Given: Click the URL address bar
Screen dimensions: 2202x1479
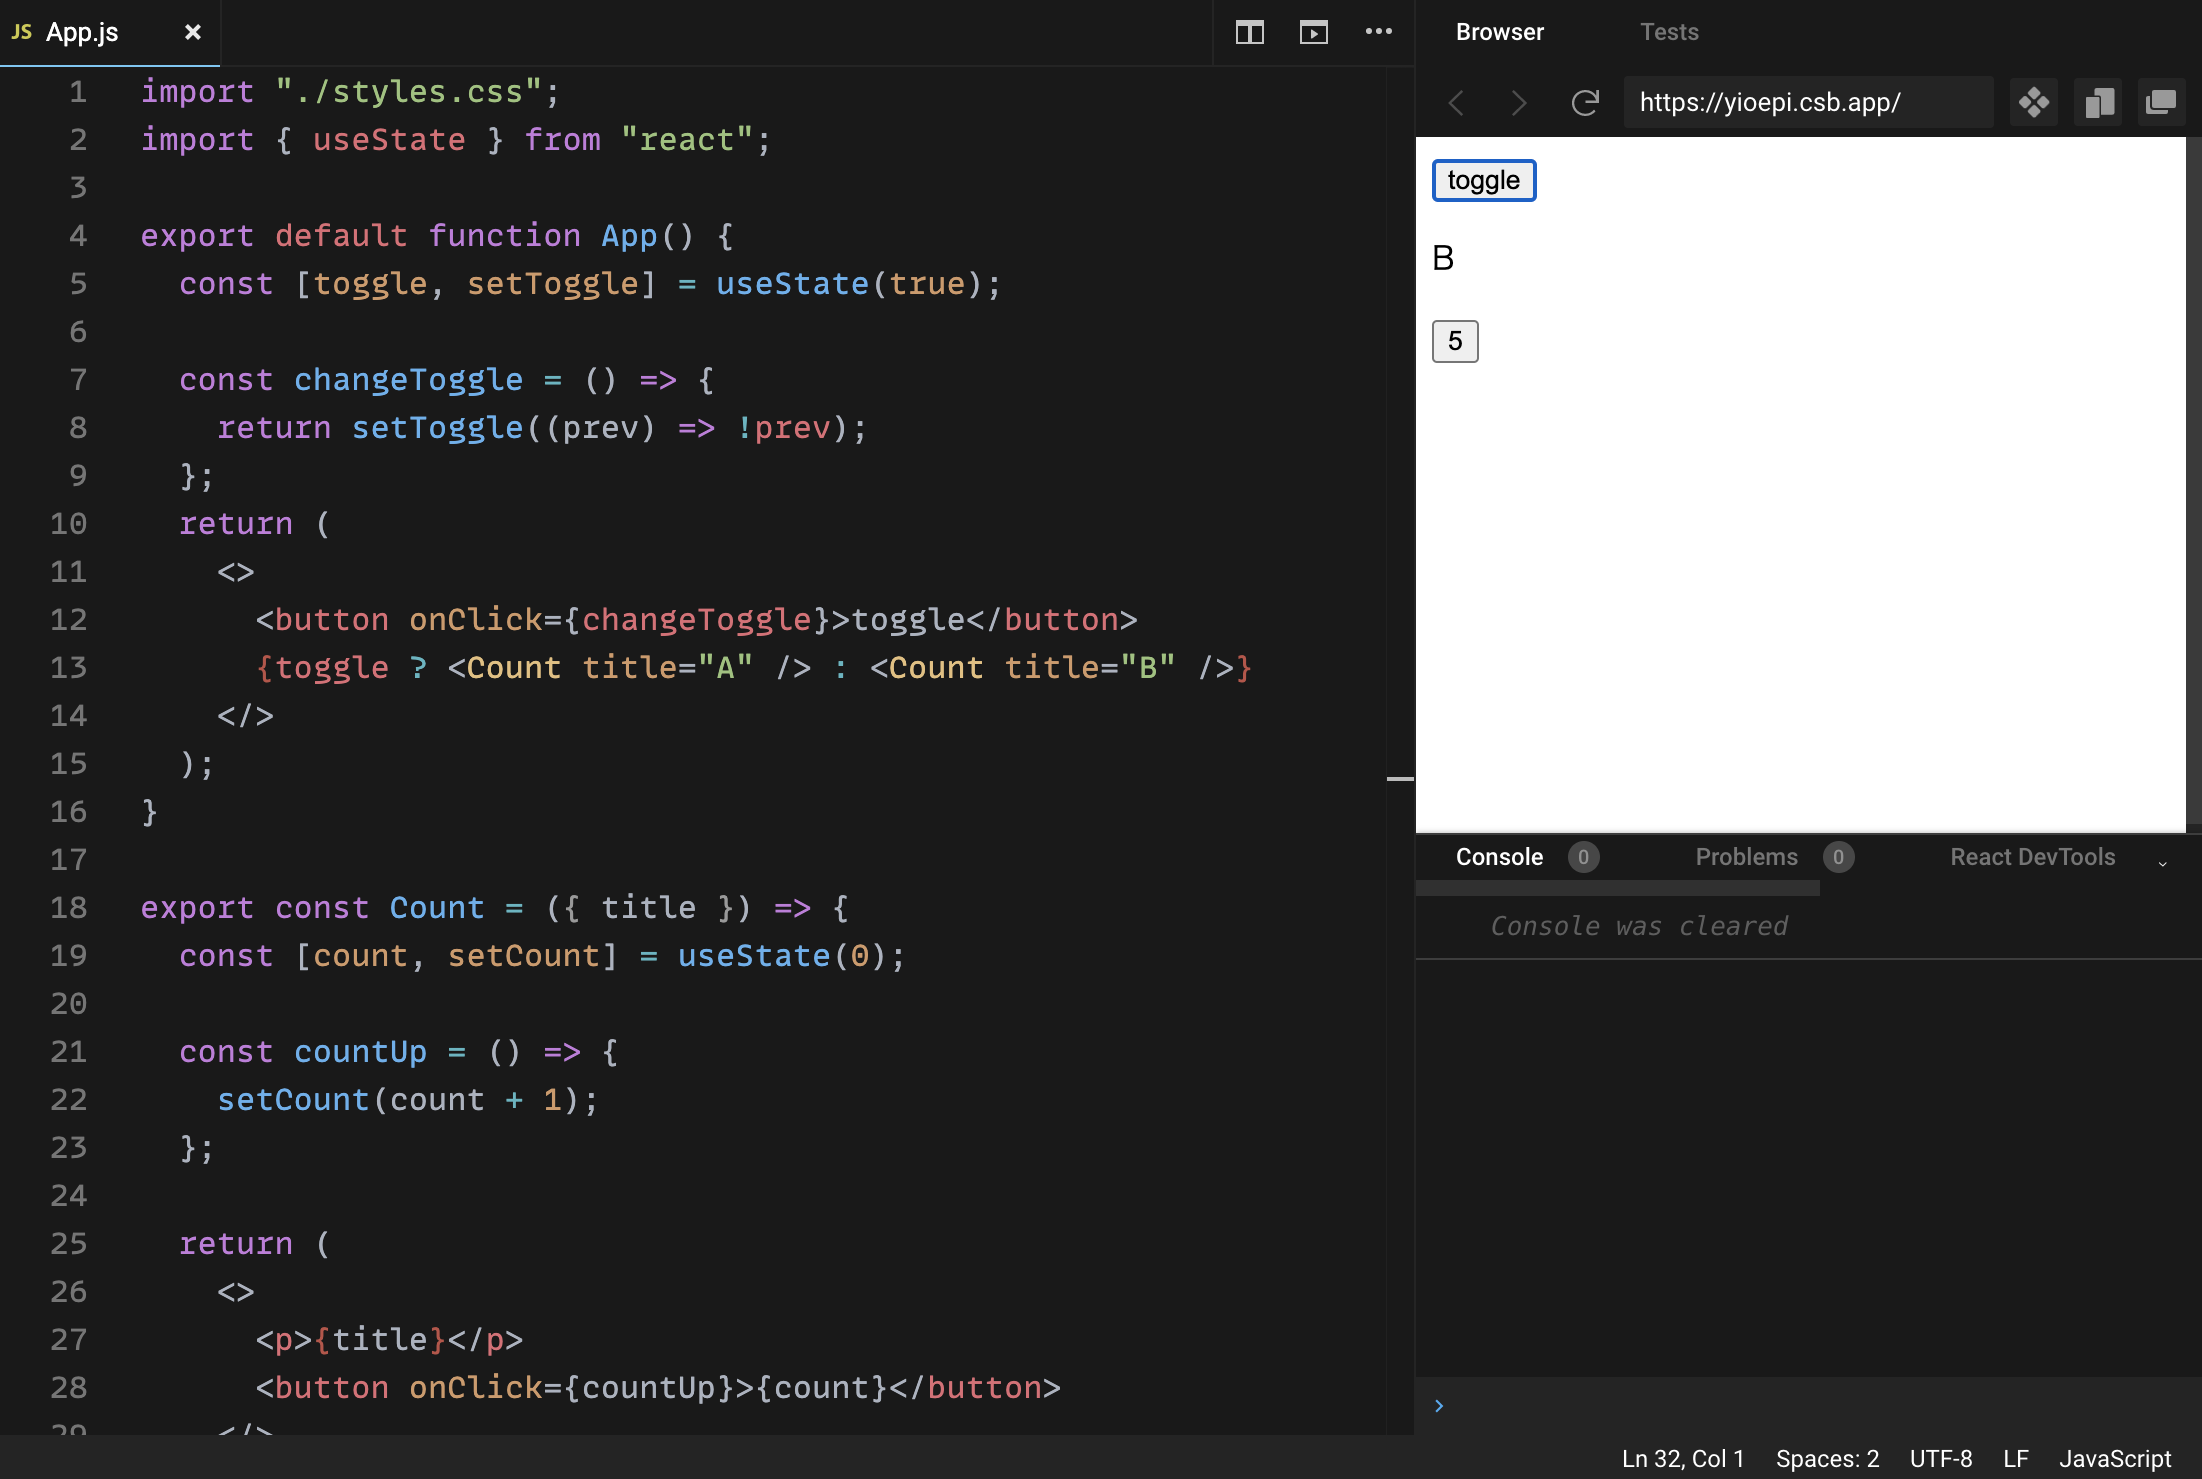Looking at the screenshot, I should (1806, 101).
